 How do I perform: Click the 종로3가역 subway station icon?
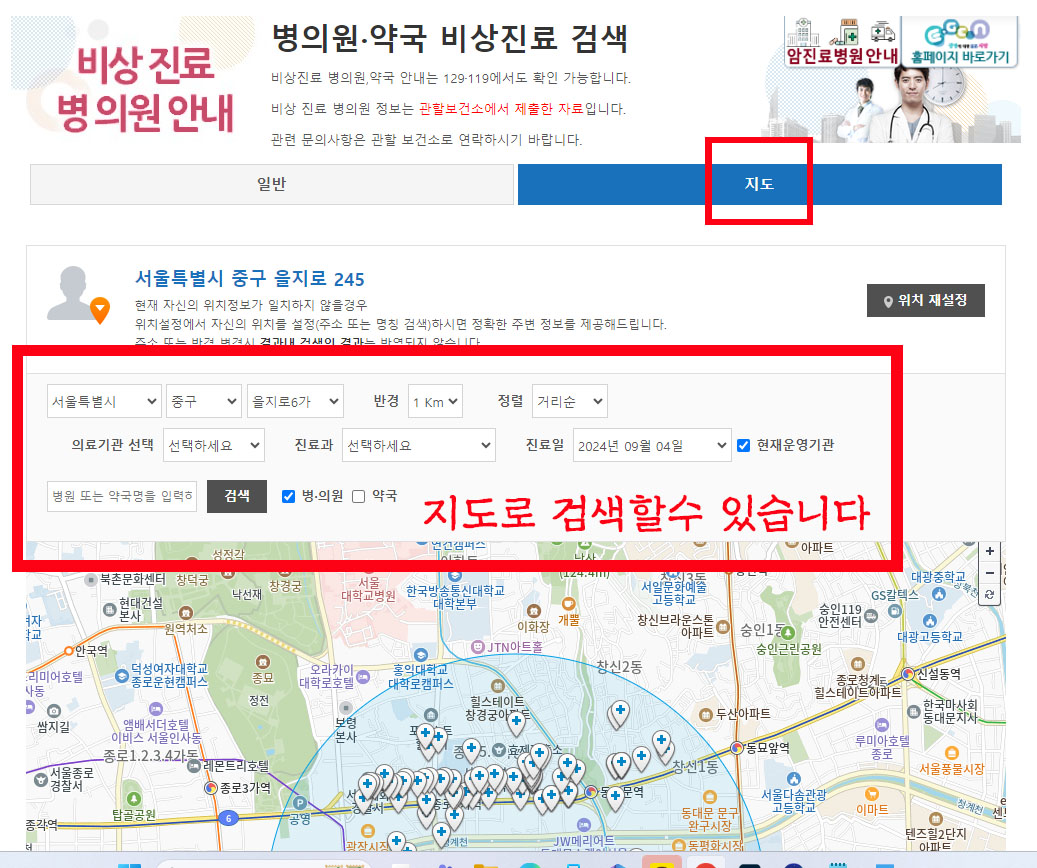tap(211, 788)
